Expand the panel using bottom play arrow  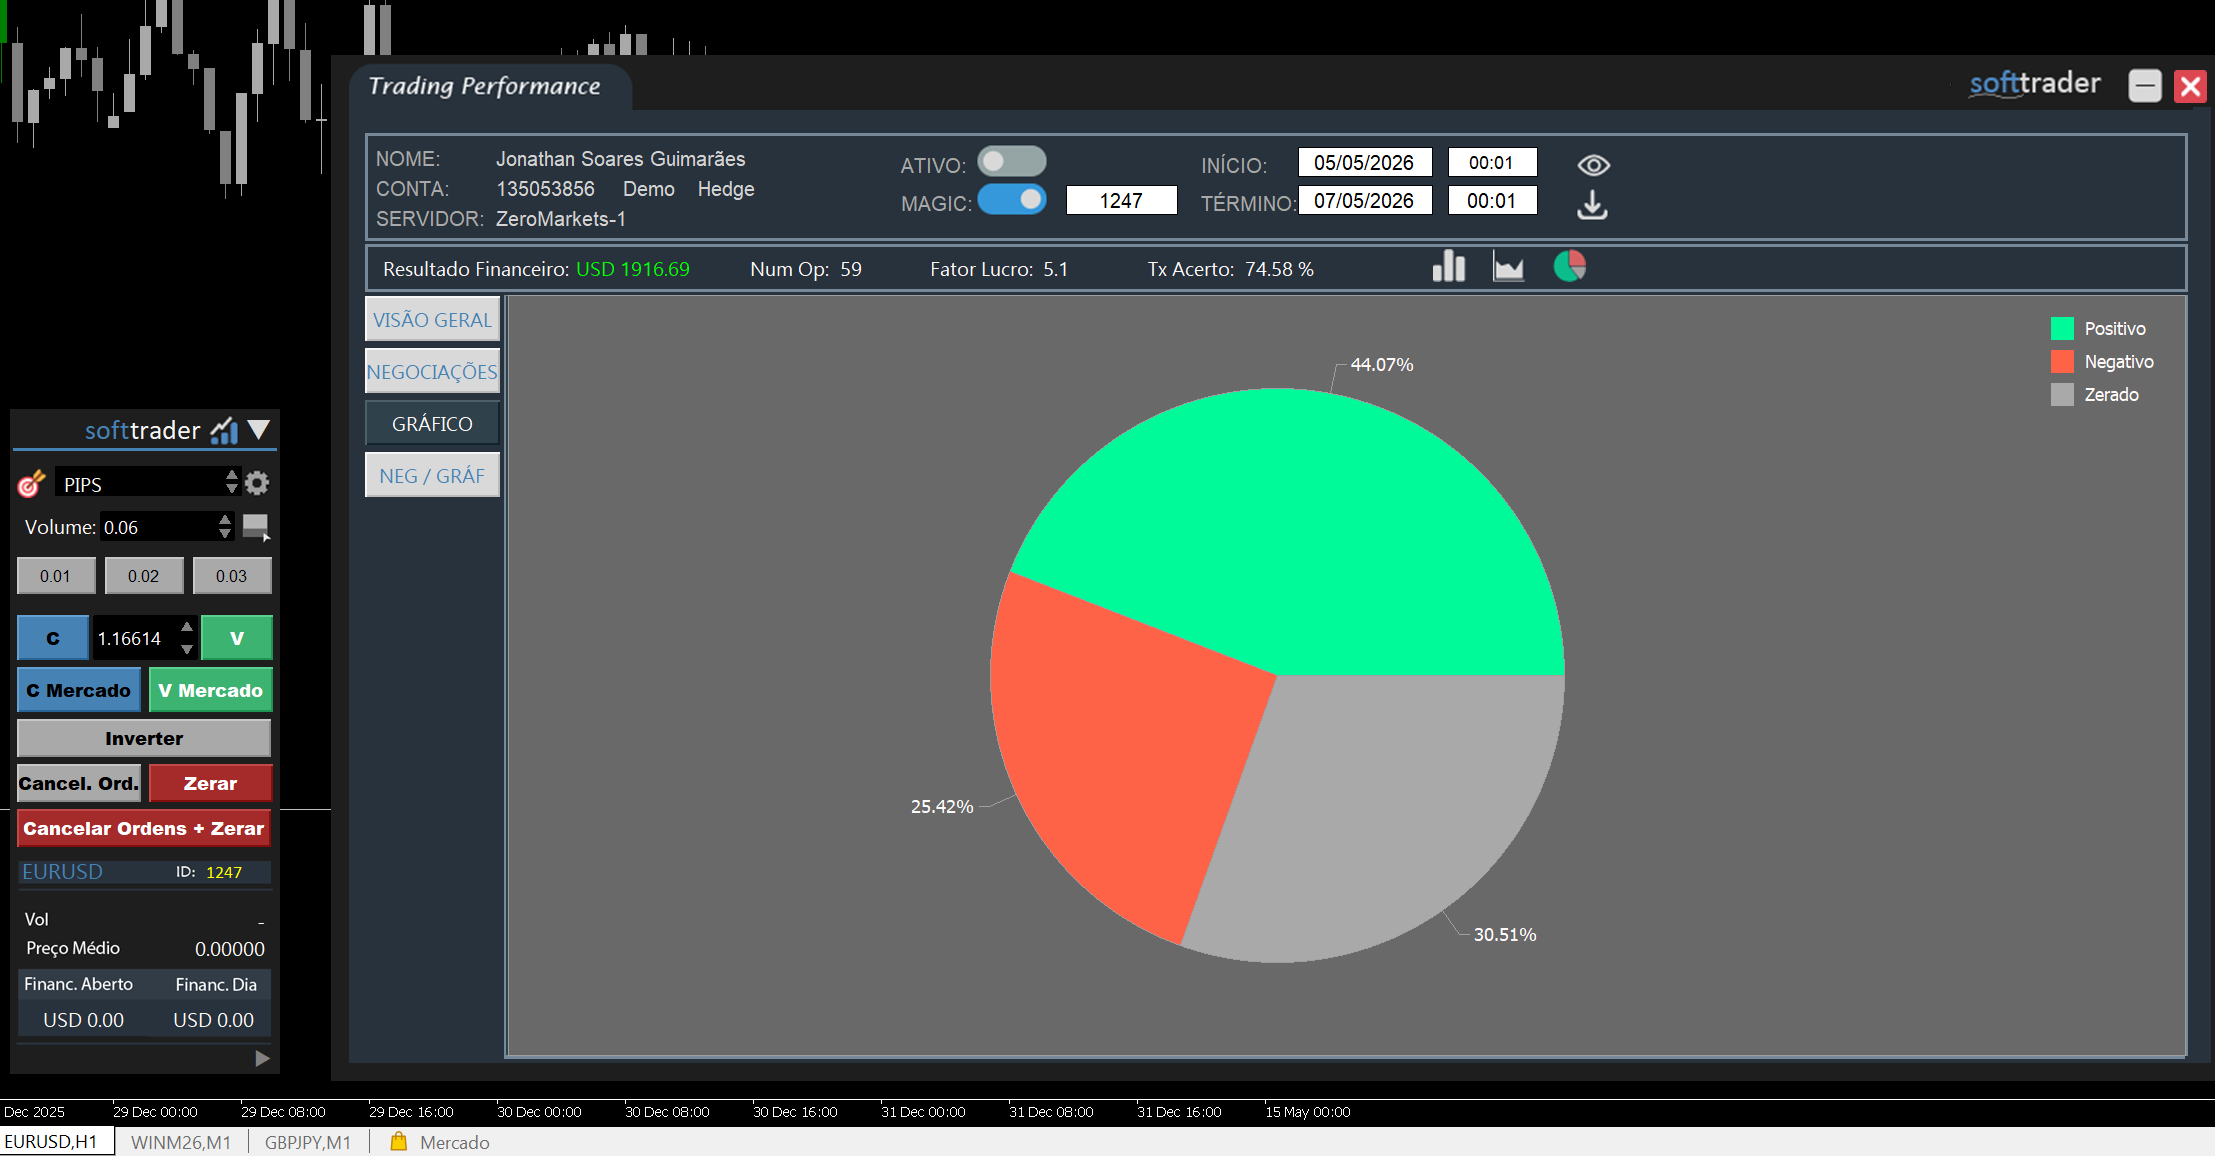coord(262,1058)
